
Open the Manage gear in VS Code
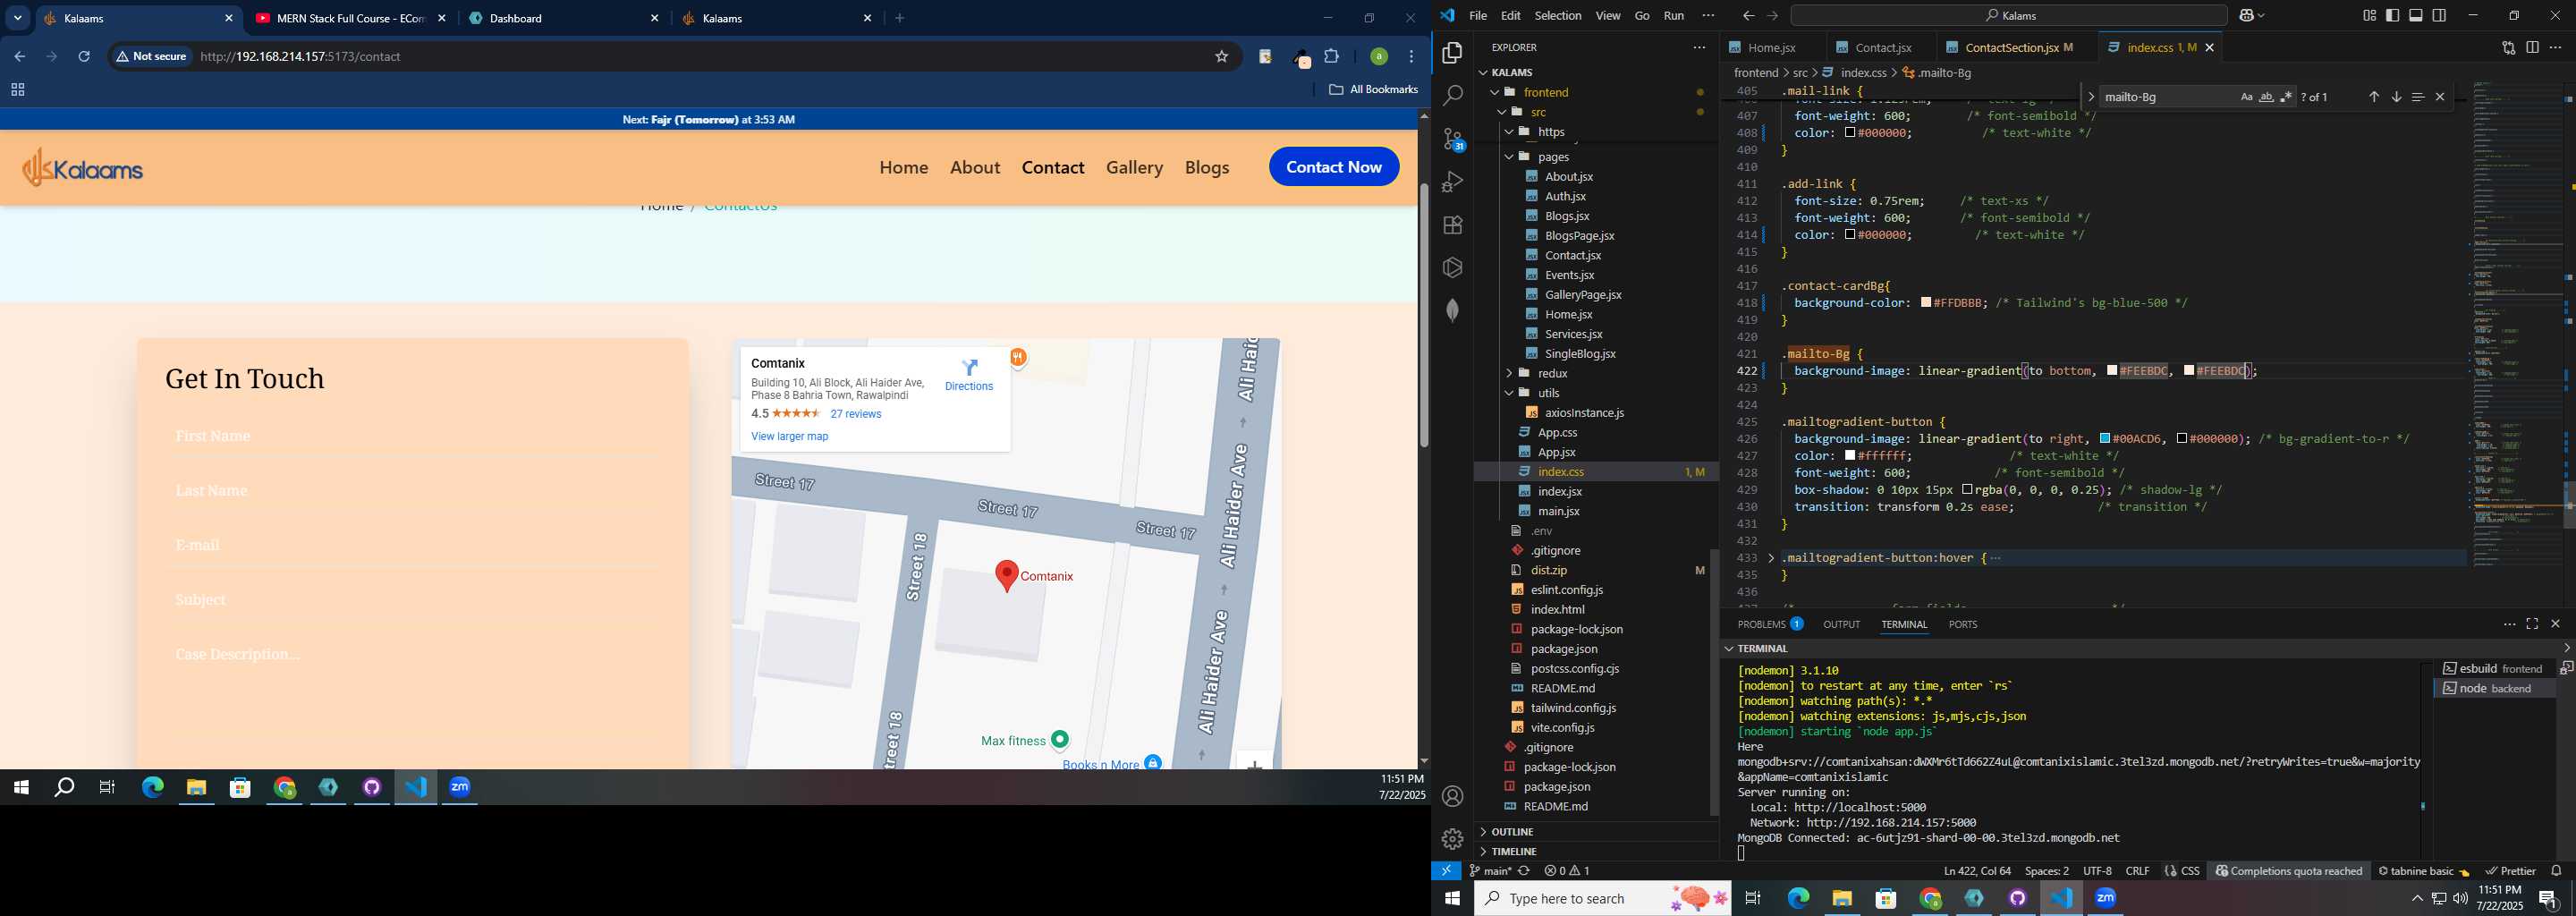coord(1452,839)
